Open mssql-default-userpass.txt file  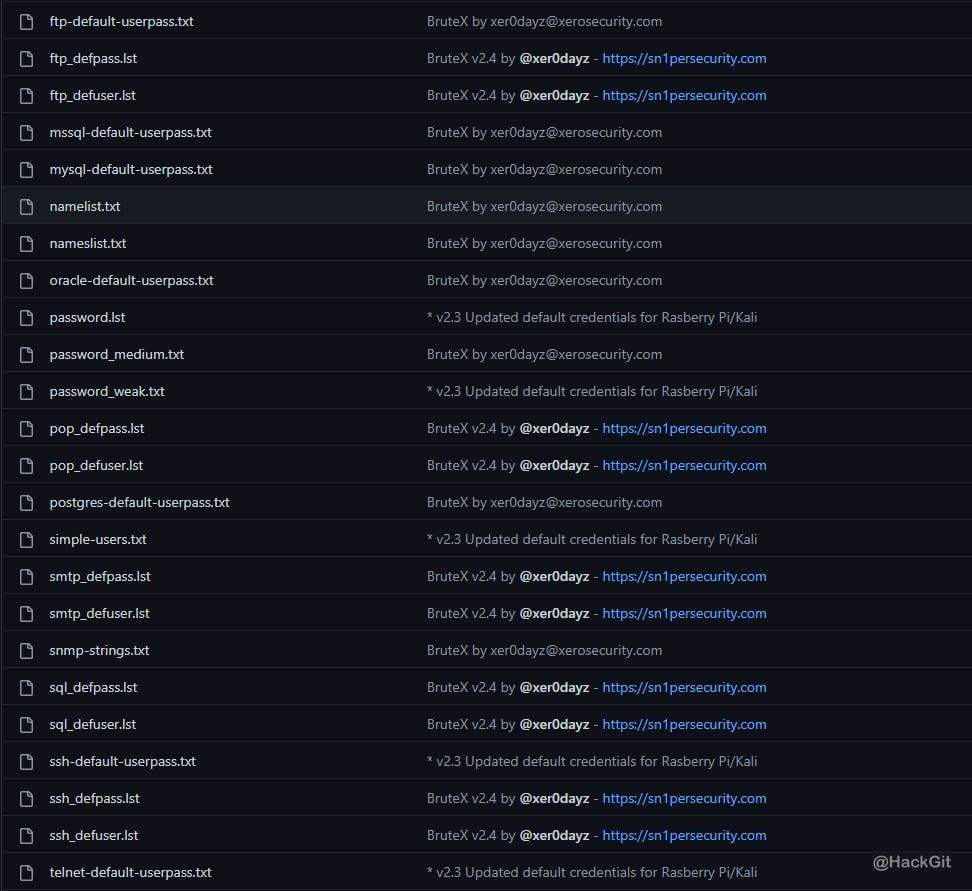130,132
